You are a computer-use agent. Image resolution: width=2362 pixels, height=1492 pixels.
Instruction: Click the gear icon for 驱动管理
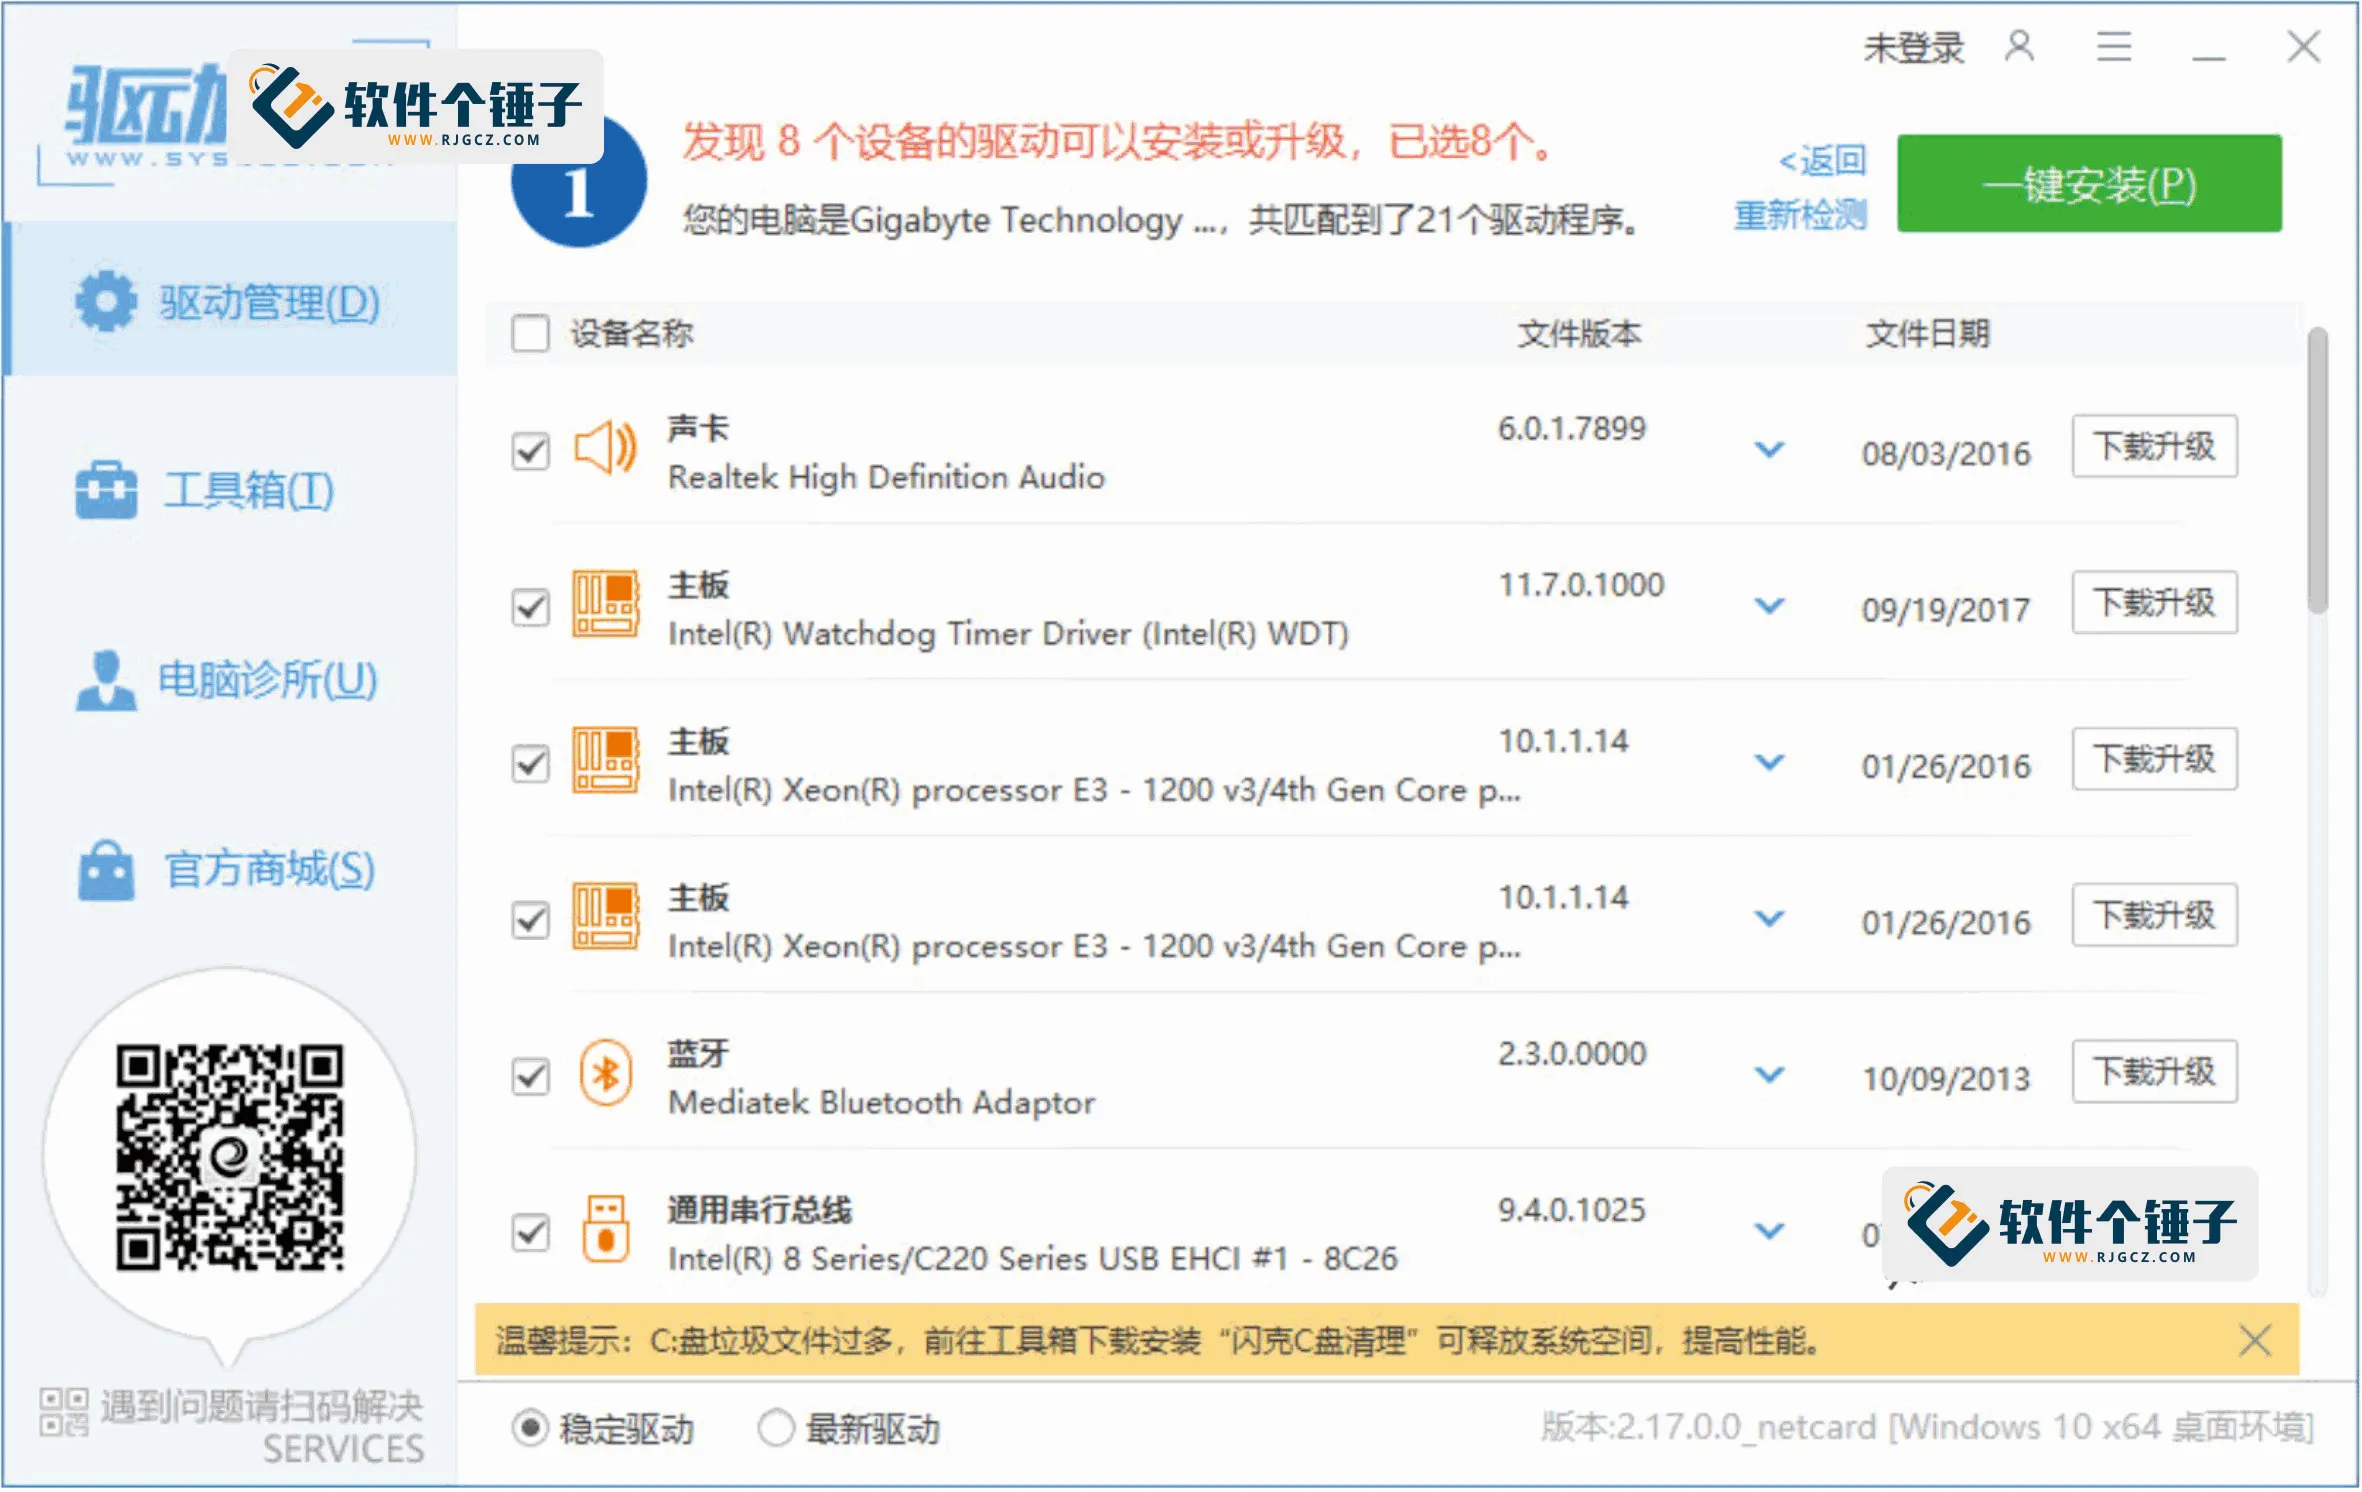tap(106, 300)
